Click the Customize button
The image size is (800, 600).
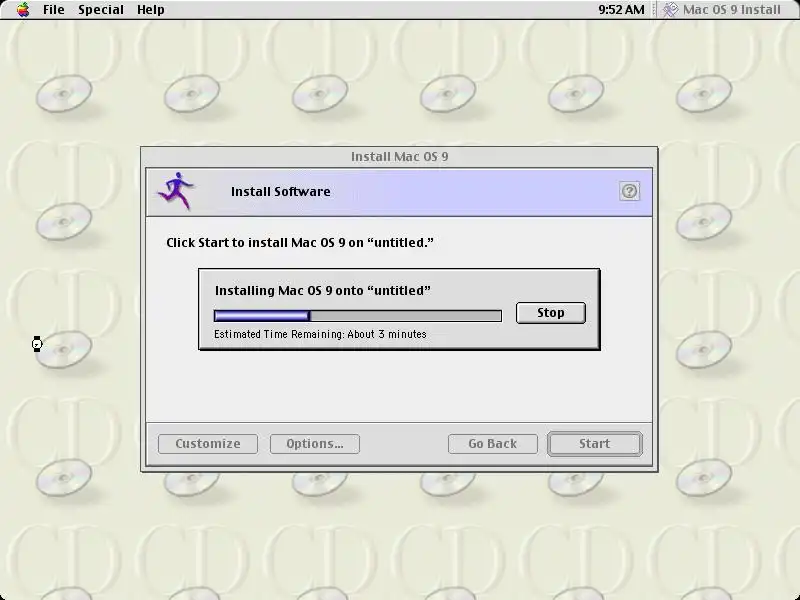208,443
